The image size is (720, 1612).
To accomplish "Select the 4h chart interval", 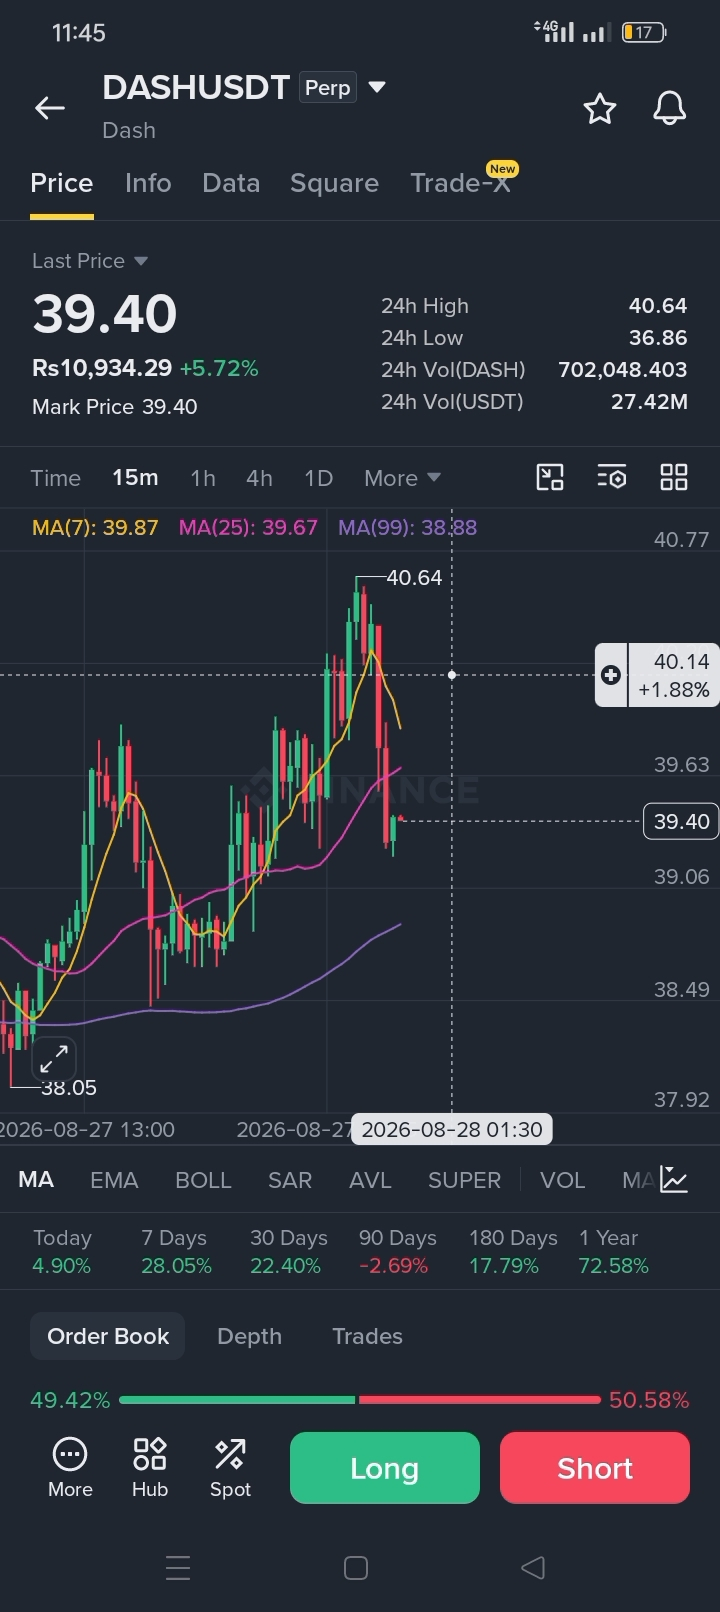I will [259, 478].
